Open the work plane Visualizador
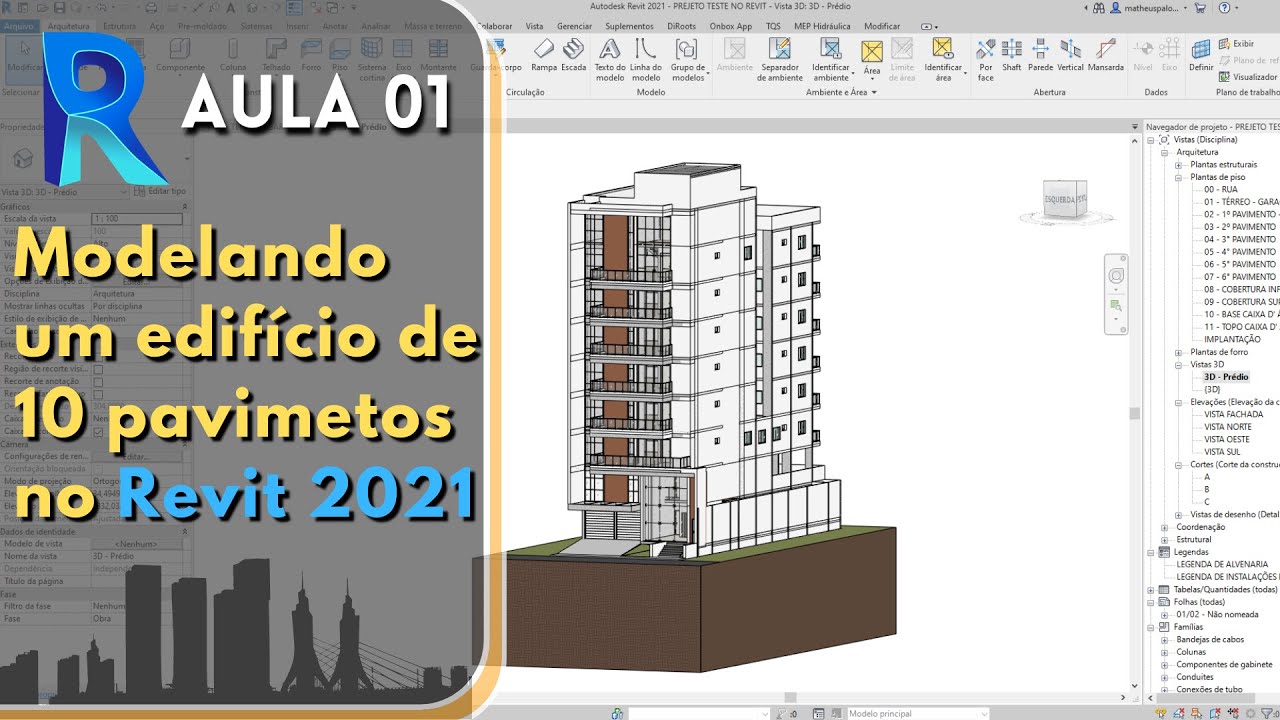The image size is (1280, 720). pos(1247,77)
